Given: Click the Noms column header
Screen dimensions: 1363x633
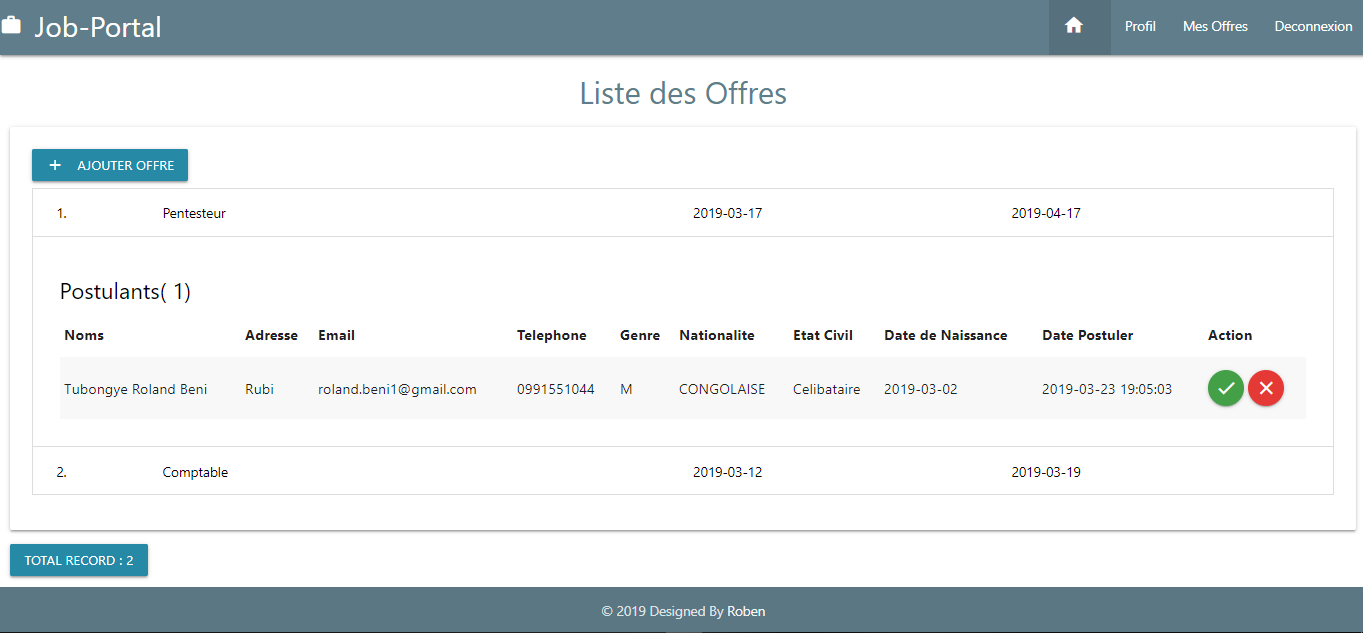Looking at the screenshot, I should tap(84, 335).
